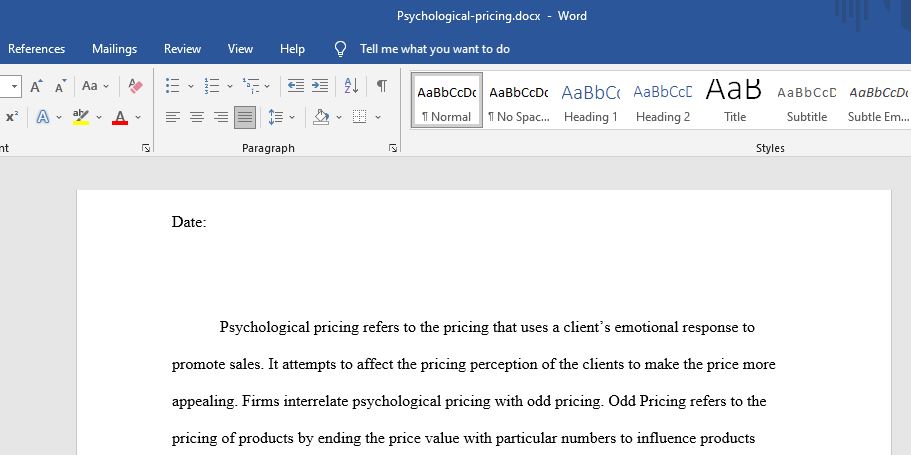The width and height of the screenshot is (911, 455).
Task: Open the Borders dropdown arrow
Action: [378, 117]
